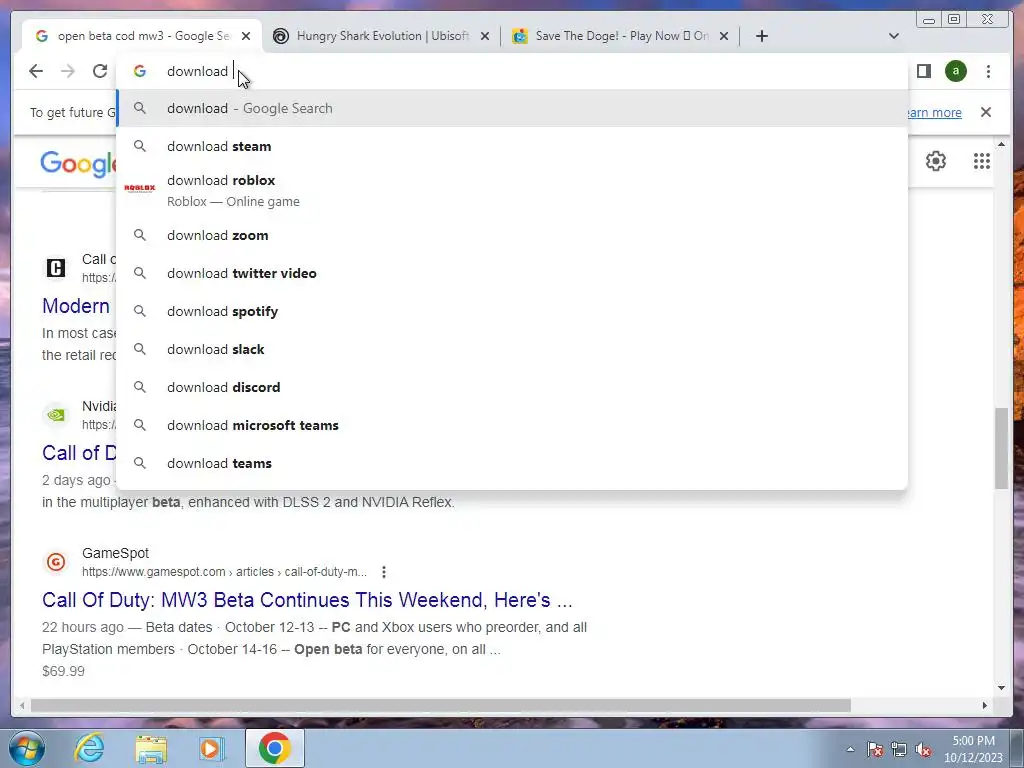Viewport: 1024px width, 768px height.
Task: Open Call Of Duty MW3 Beta Continues link
Action: [307, 600]
